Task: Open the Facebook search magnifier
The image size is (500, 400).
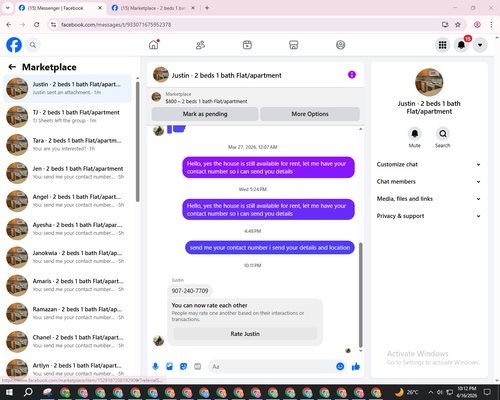Action: (x=33, y=45)
